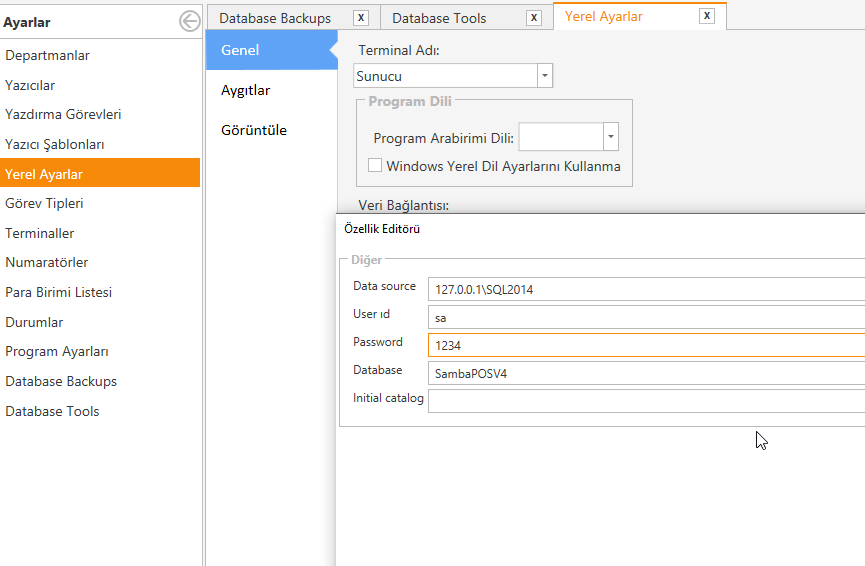Click the back arrow icon beside Ayarlar
Image resolution: width=865 pixels, height=566 pixels.
[x=189, y=22]
